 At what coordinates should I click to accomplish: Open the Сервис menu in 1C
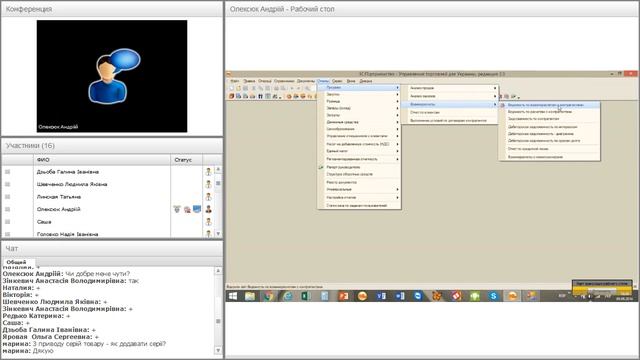click(337, 81)
